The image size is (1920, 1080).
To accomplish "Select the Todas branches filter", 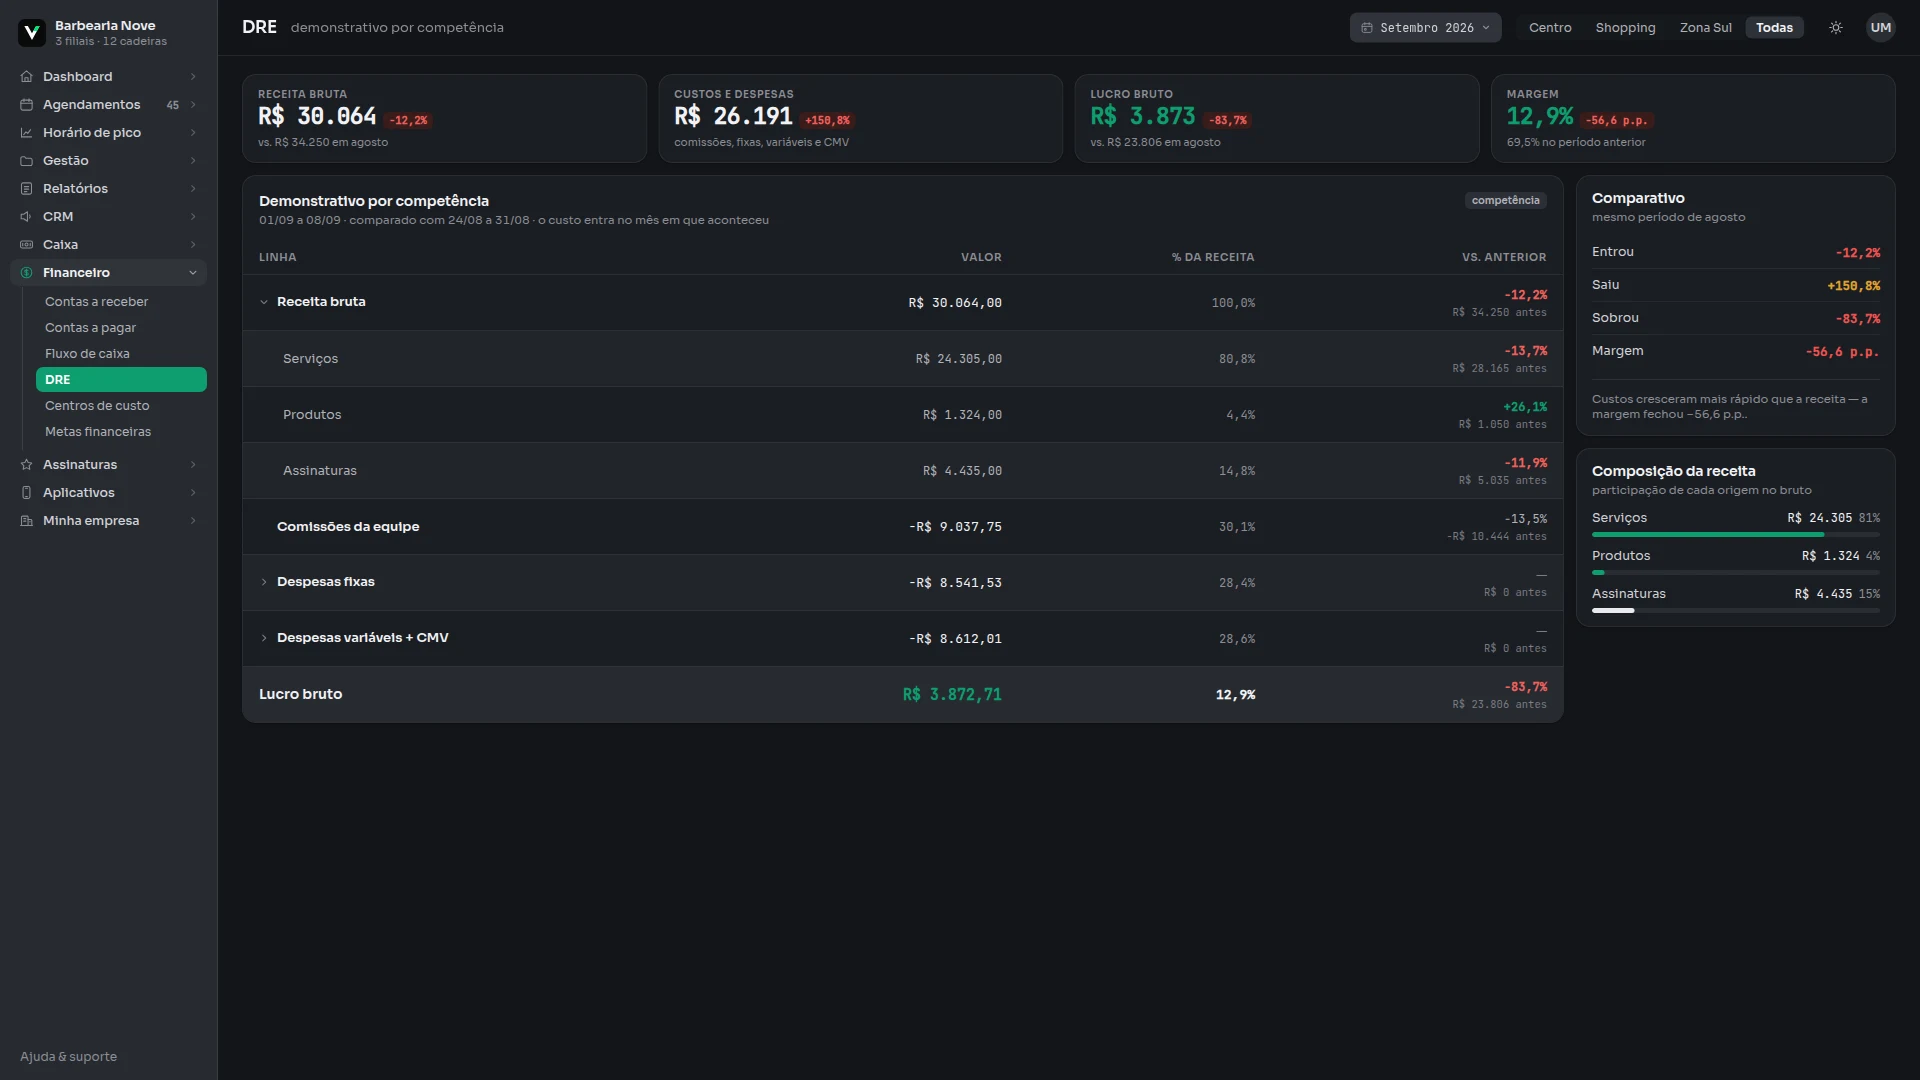I will [x=1774, y=28].
